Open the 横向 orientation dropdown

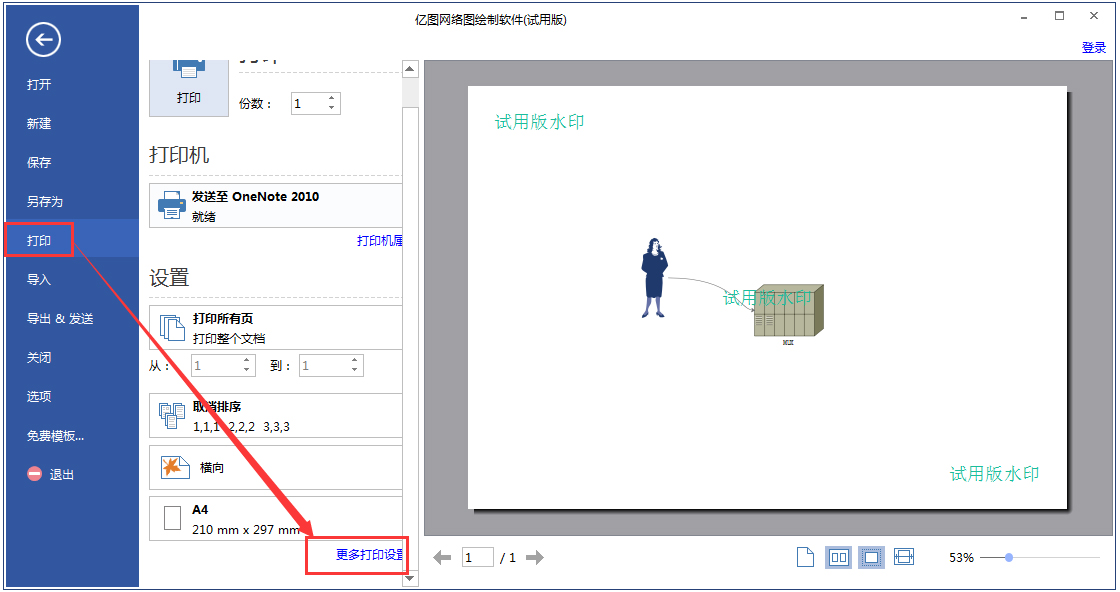click(x=280, y=466)
